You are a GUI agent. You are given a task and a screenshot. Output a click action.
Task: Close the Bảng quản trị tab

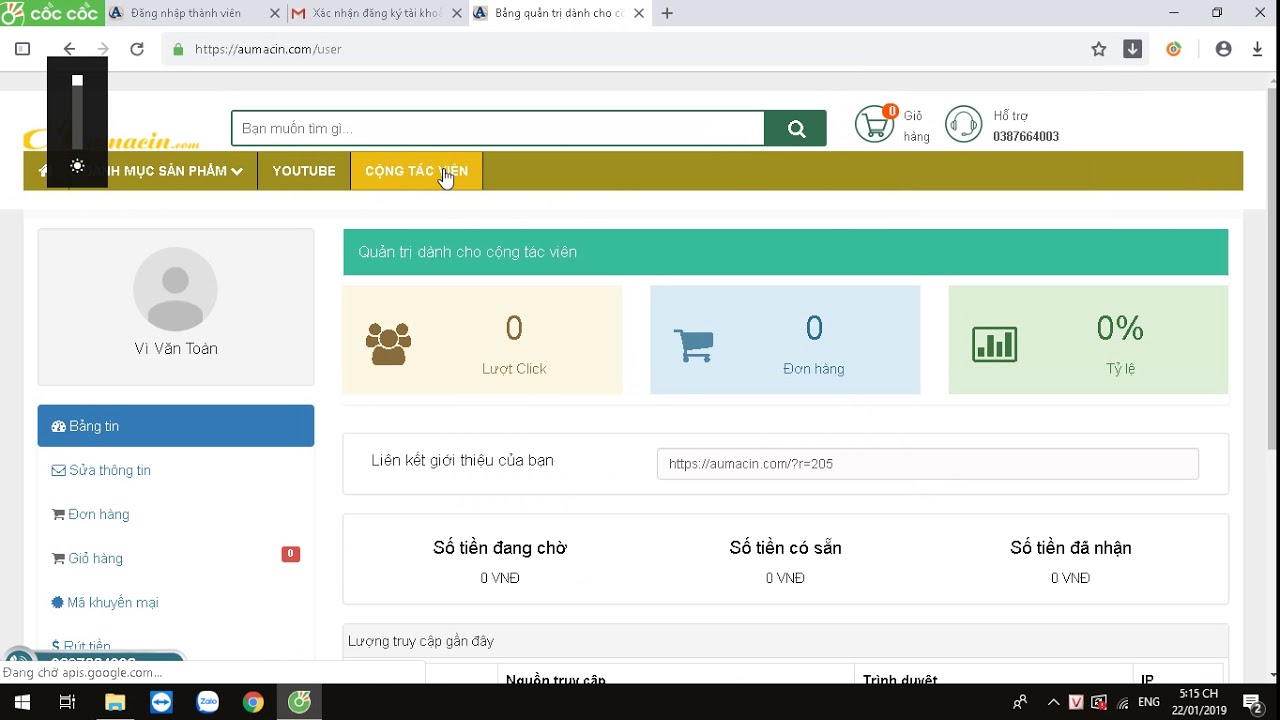[x=639, y=13]
